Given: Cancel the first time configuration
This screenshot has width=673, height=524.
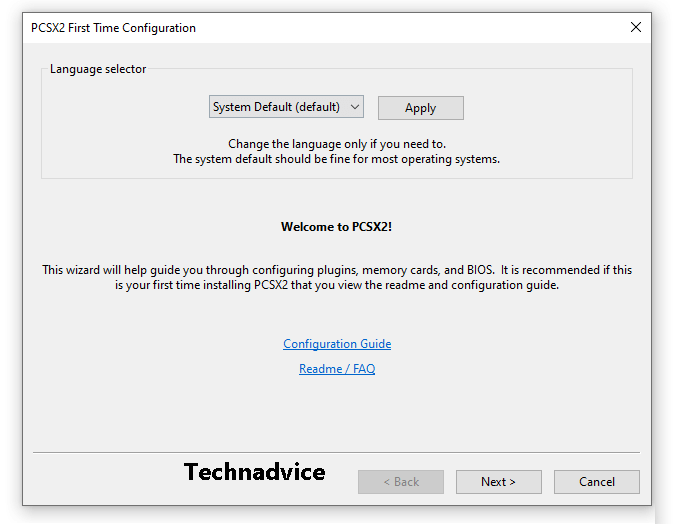Looking at the screenshot, I should (597, 482).
